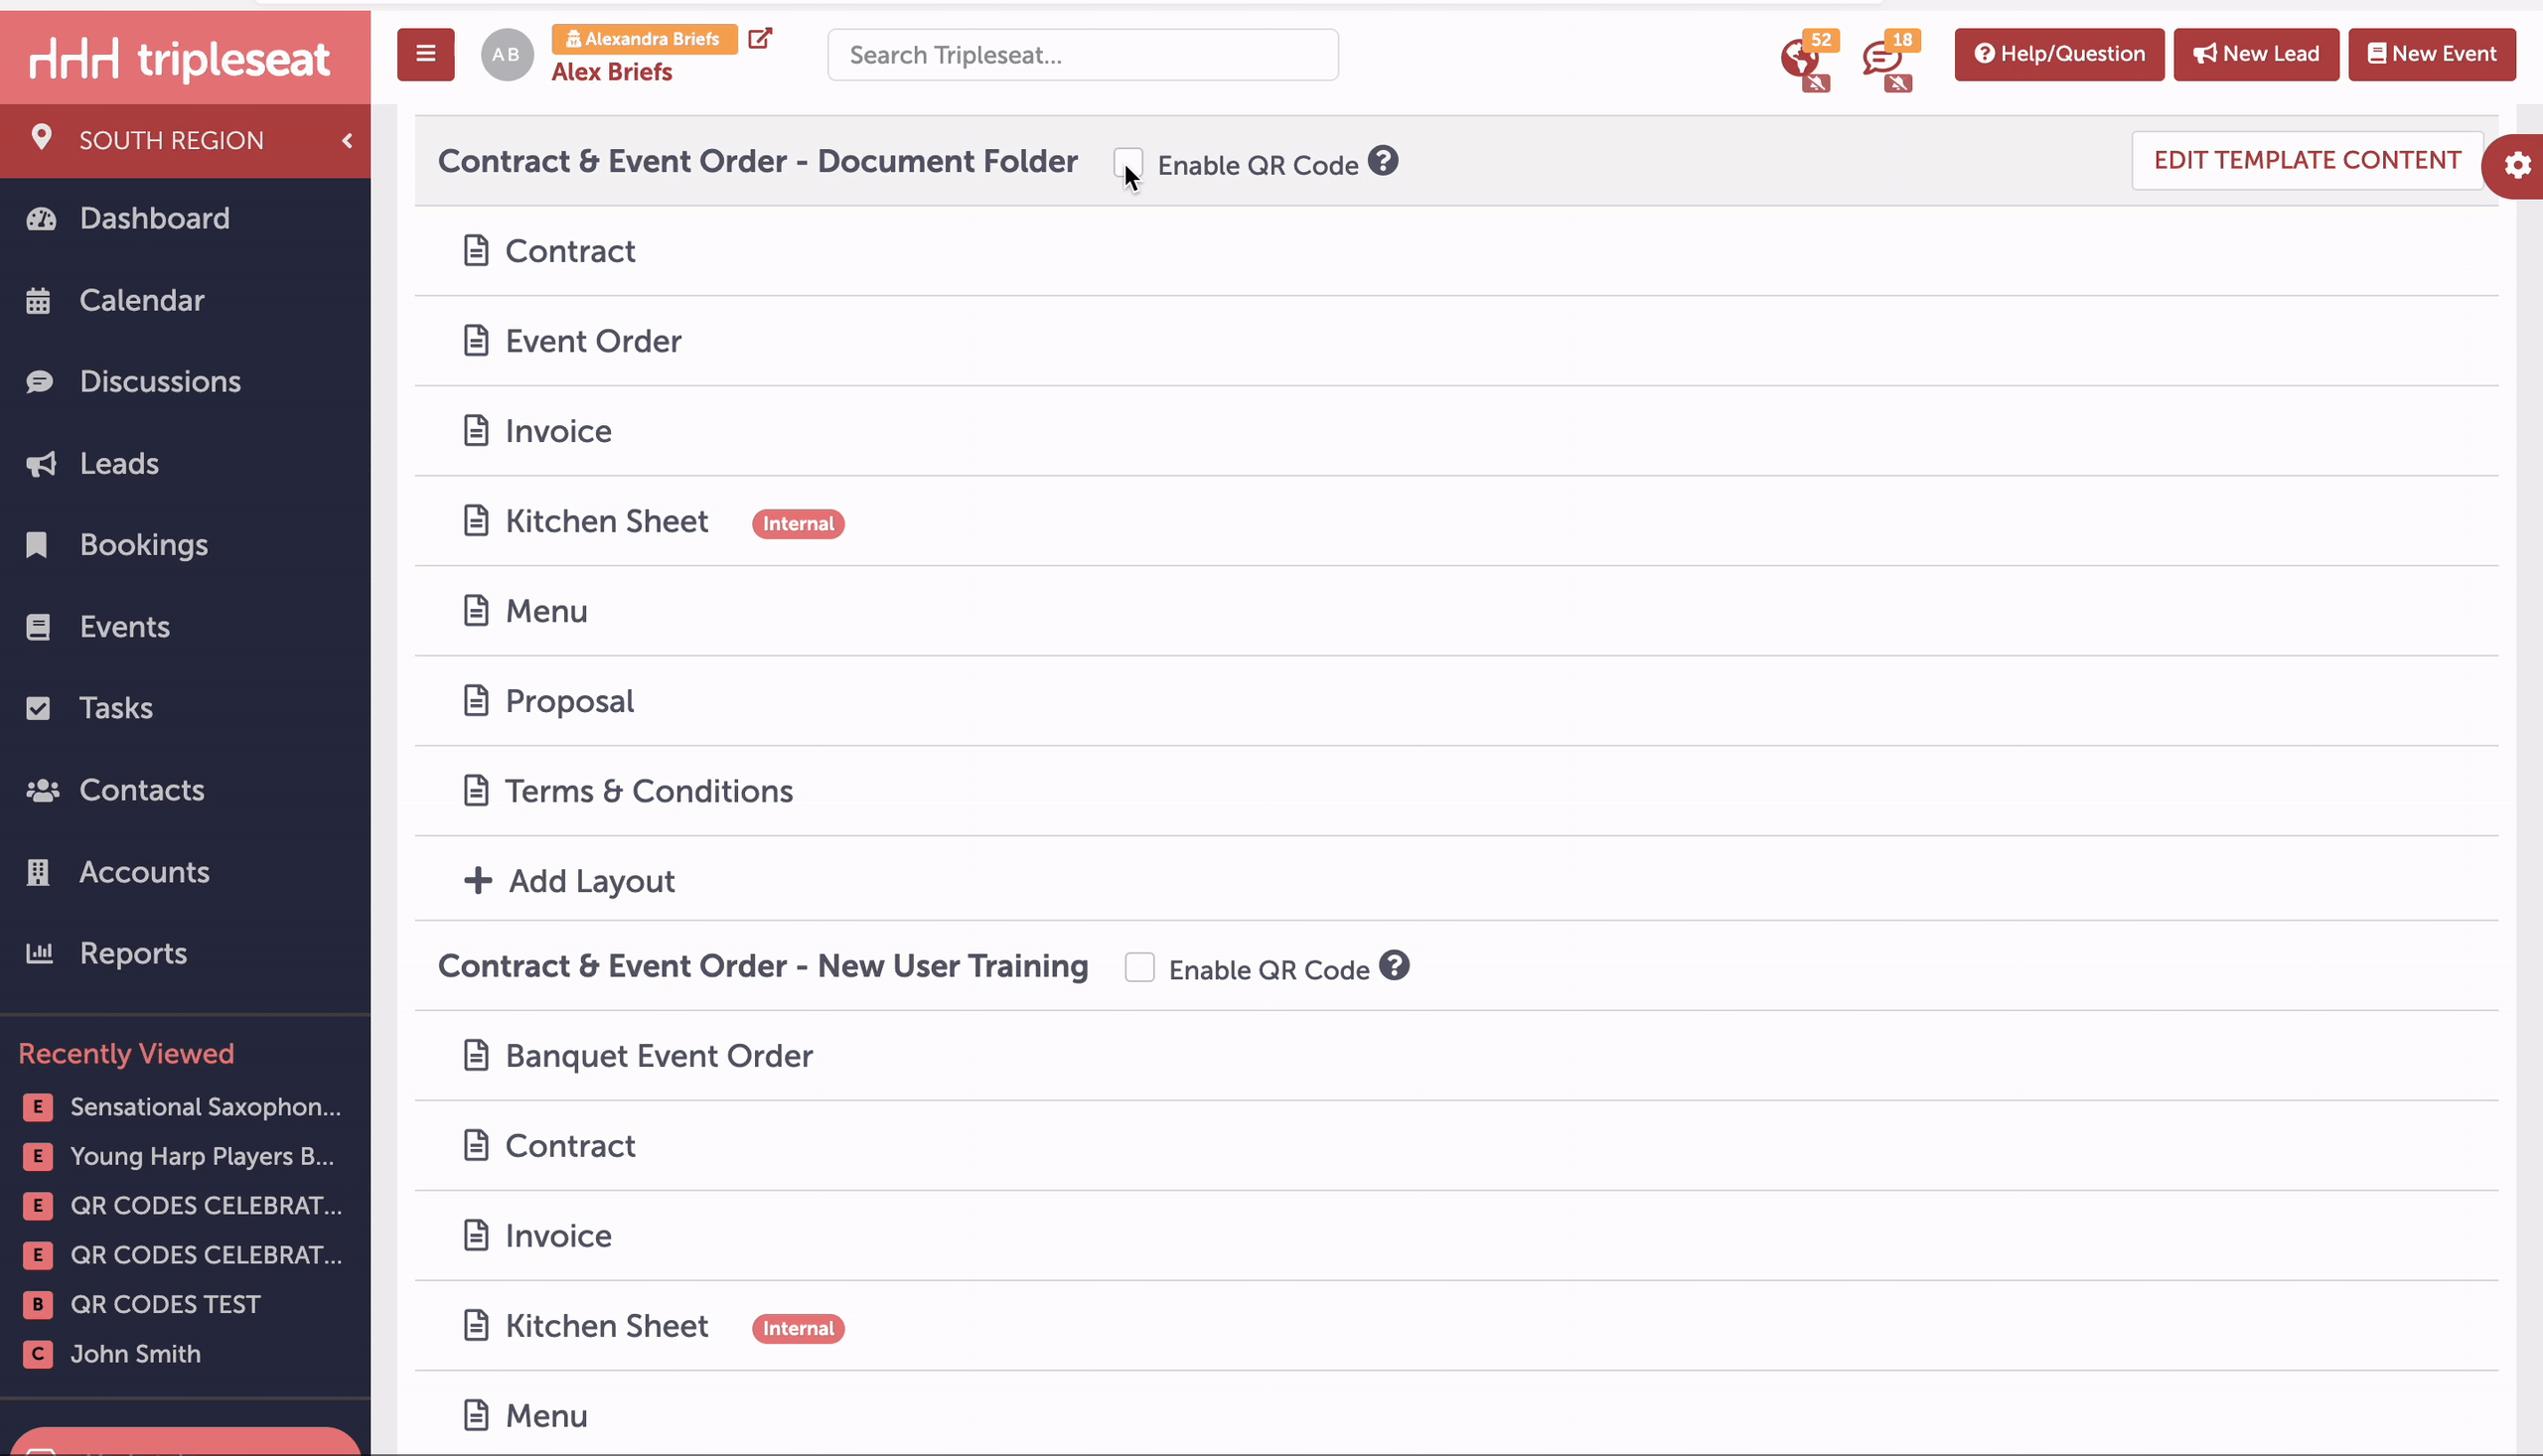The width and height of the screenshot is (2543, 1456).
Task: Click the Contacts people icon
Action: (42, 790)
